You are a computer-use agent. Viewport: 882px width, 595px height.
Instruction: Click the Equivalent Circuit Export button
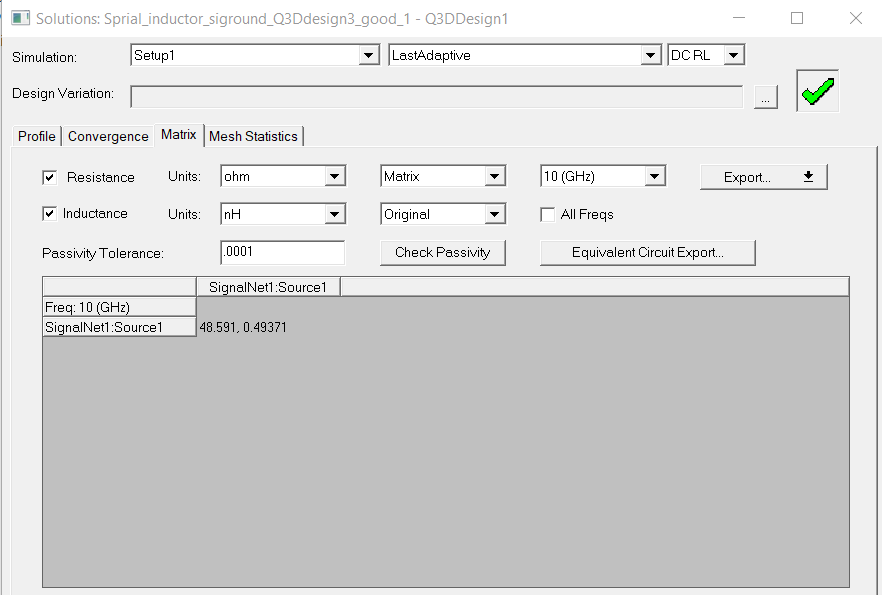pos(647,253)
